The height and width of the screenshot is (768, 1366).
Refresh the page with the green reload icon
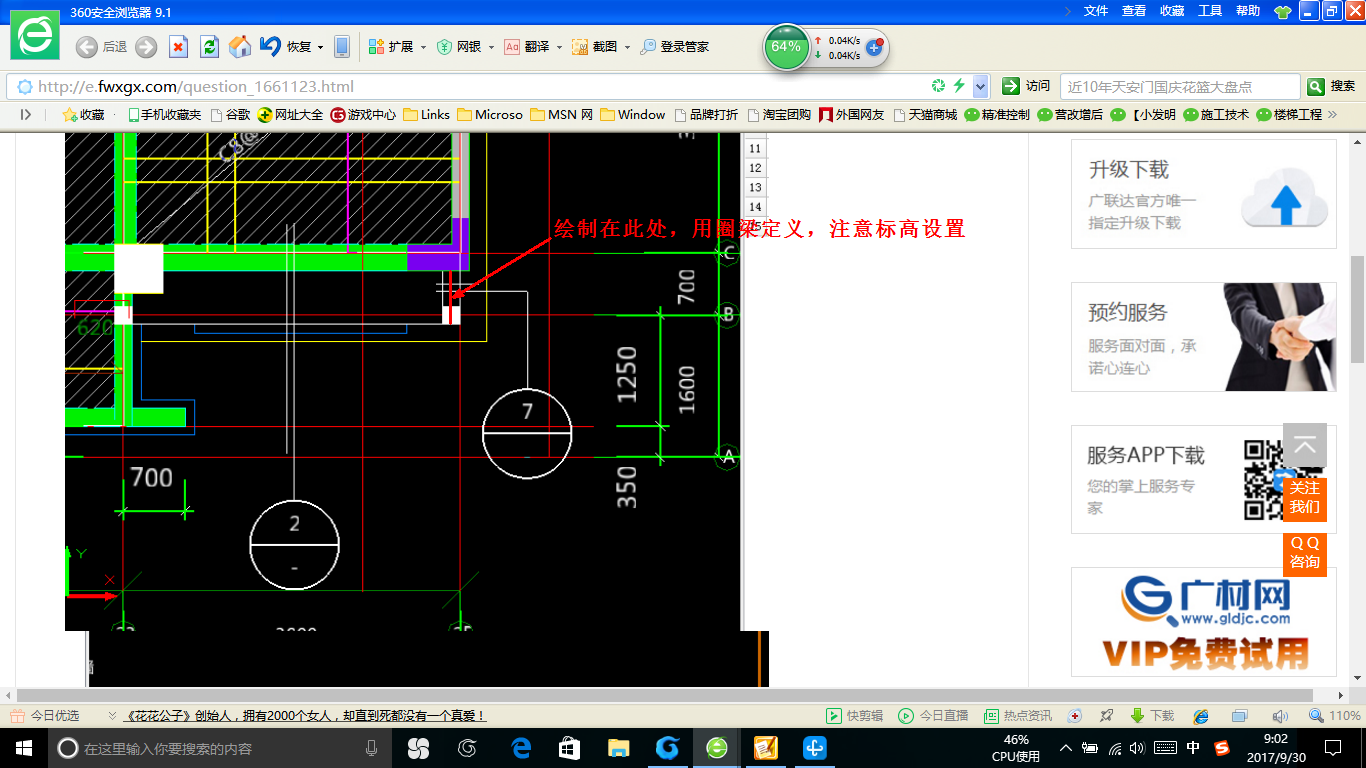click(209, 47)
